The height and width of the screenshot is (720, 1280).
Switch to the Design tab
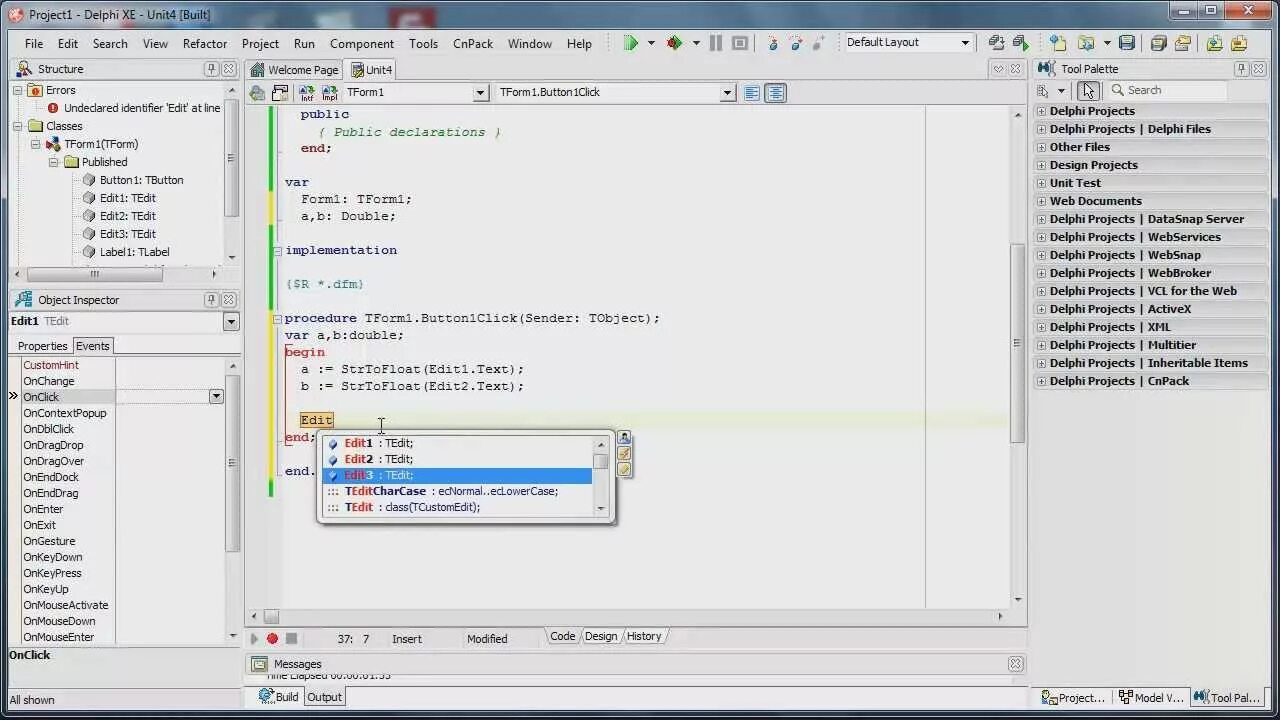click(601, 636)
